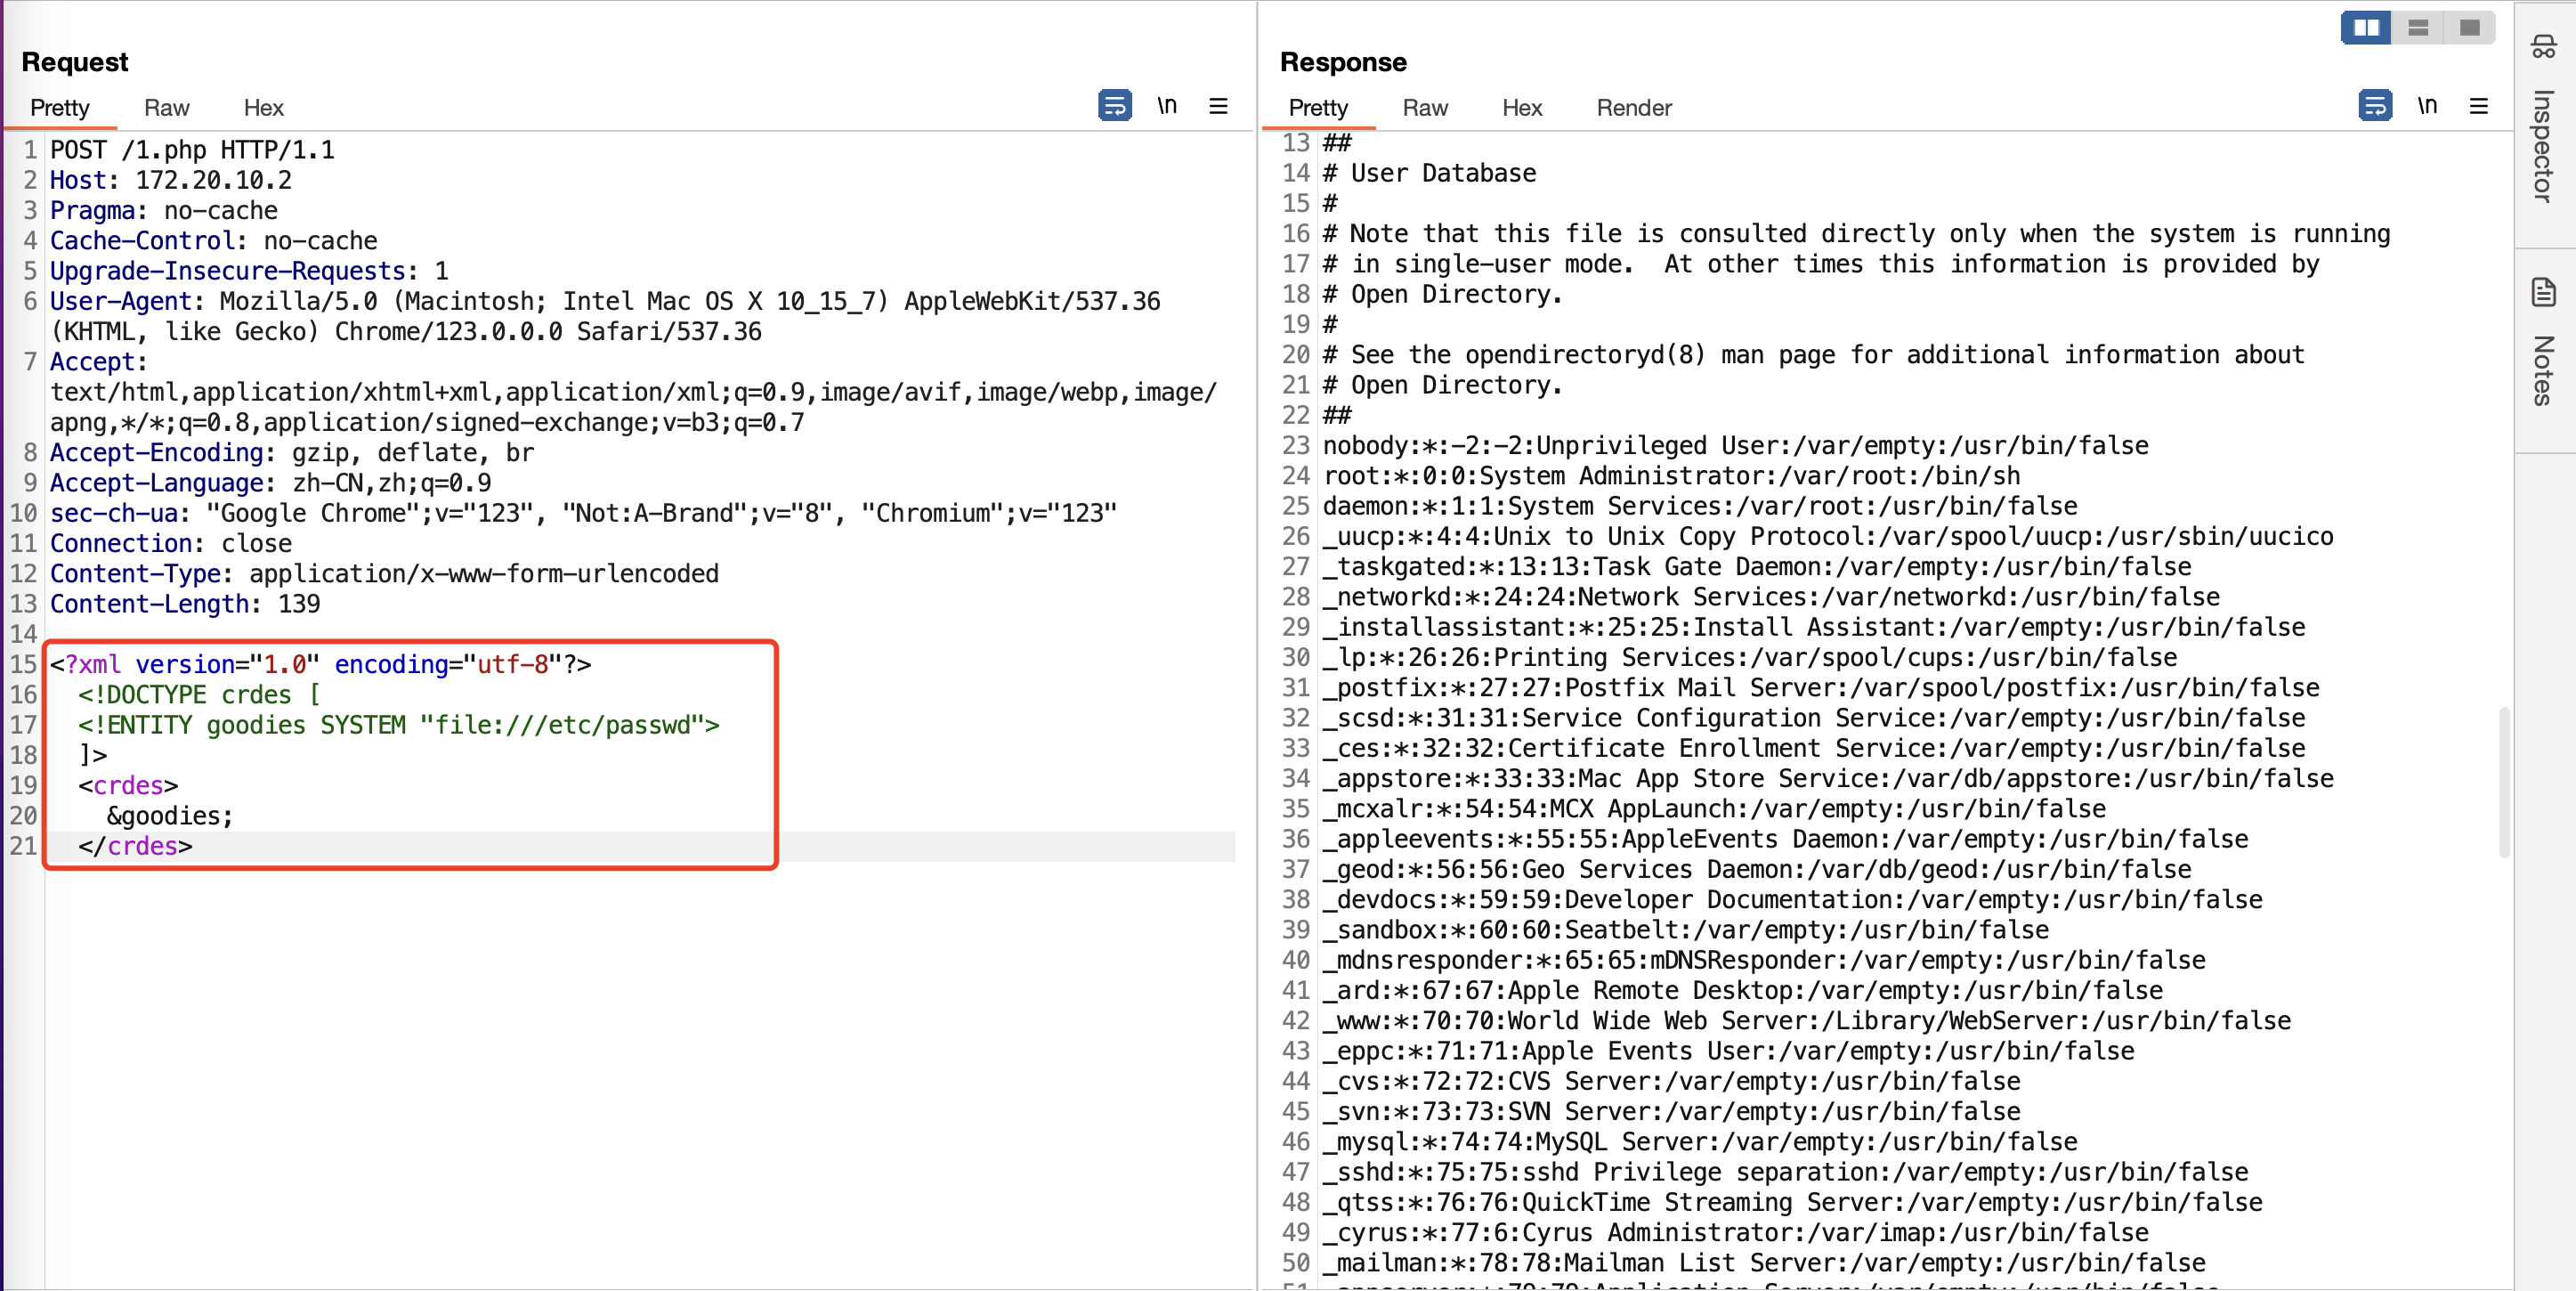Click the _mailman List Server response line

coord(1763,1263)
